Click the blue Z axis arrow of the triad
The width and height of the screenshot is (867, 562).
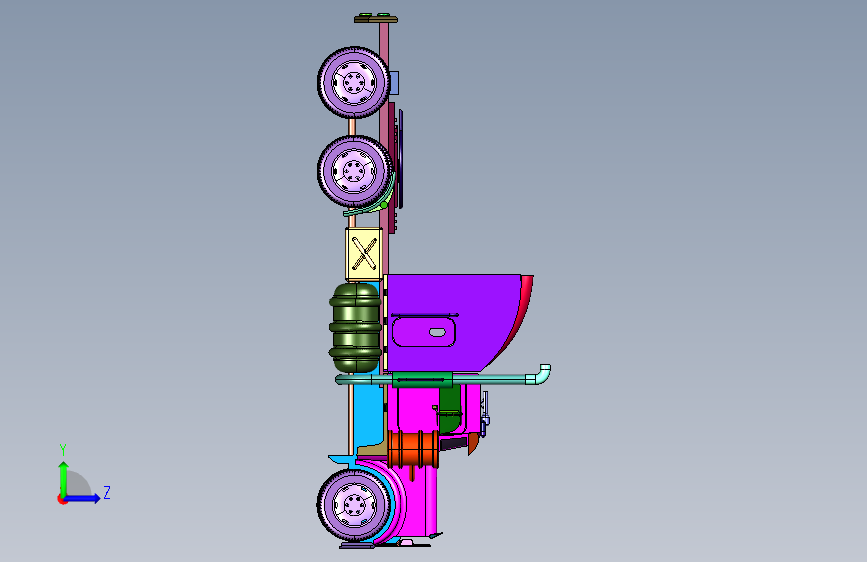(x=83, y=498)
